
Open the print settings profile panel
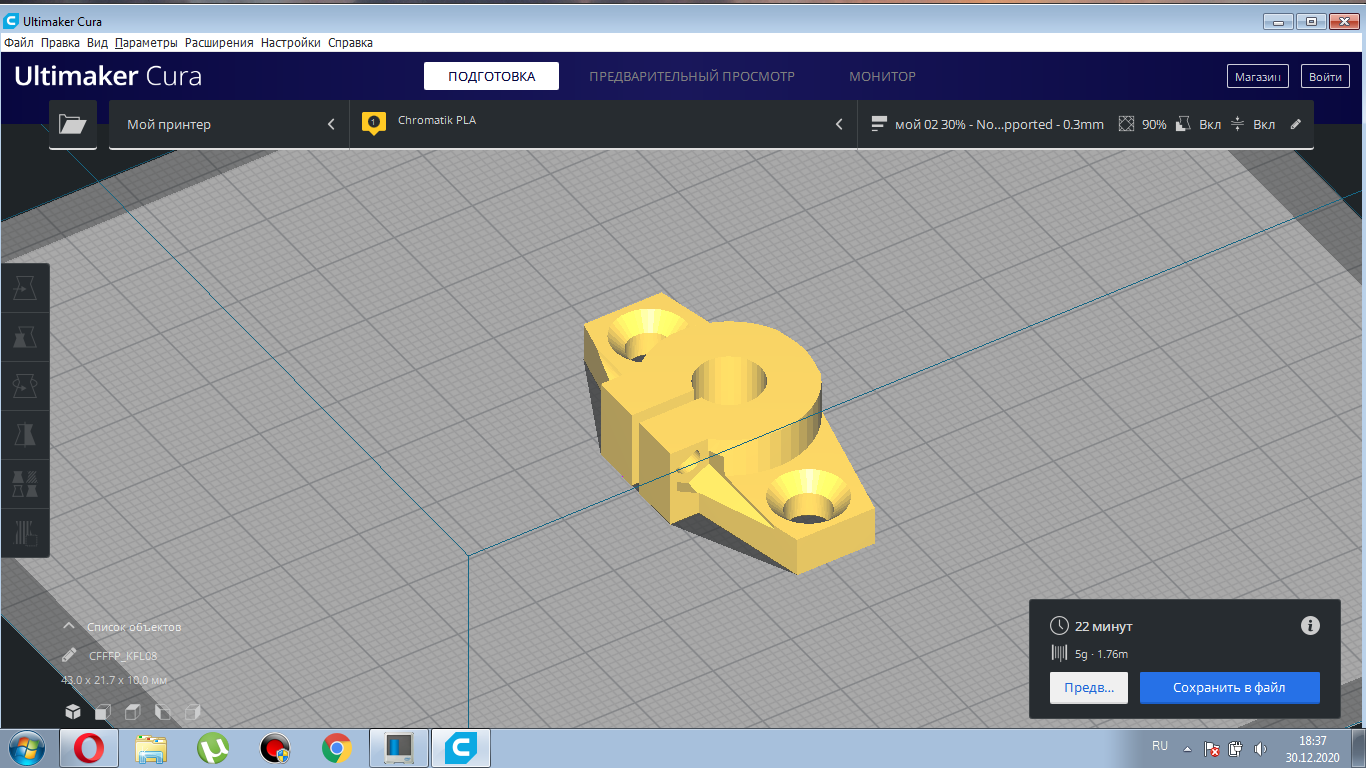click(1085, 125)
